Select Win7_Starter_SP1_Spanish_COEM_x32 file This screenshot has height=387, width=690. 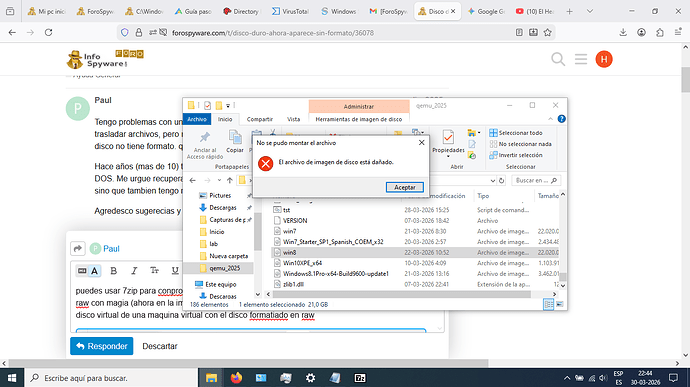click(x=333, y=242)
